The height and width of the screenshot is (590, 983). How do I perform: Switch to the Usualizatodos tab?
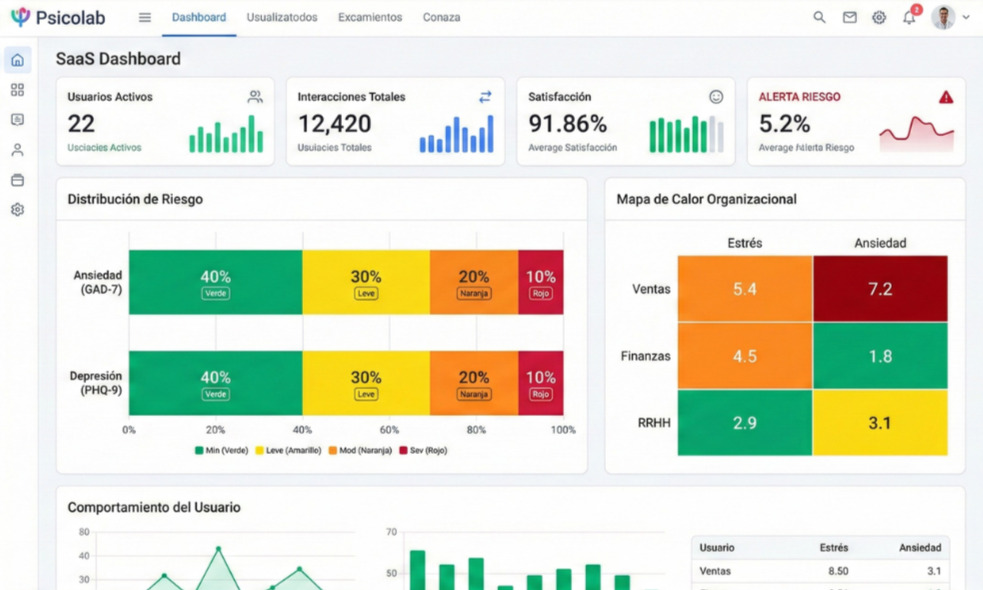click(282, 17)
